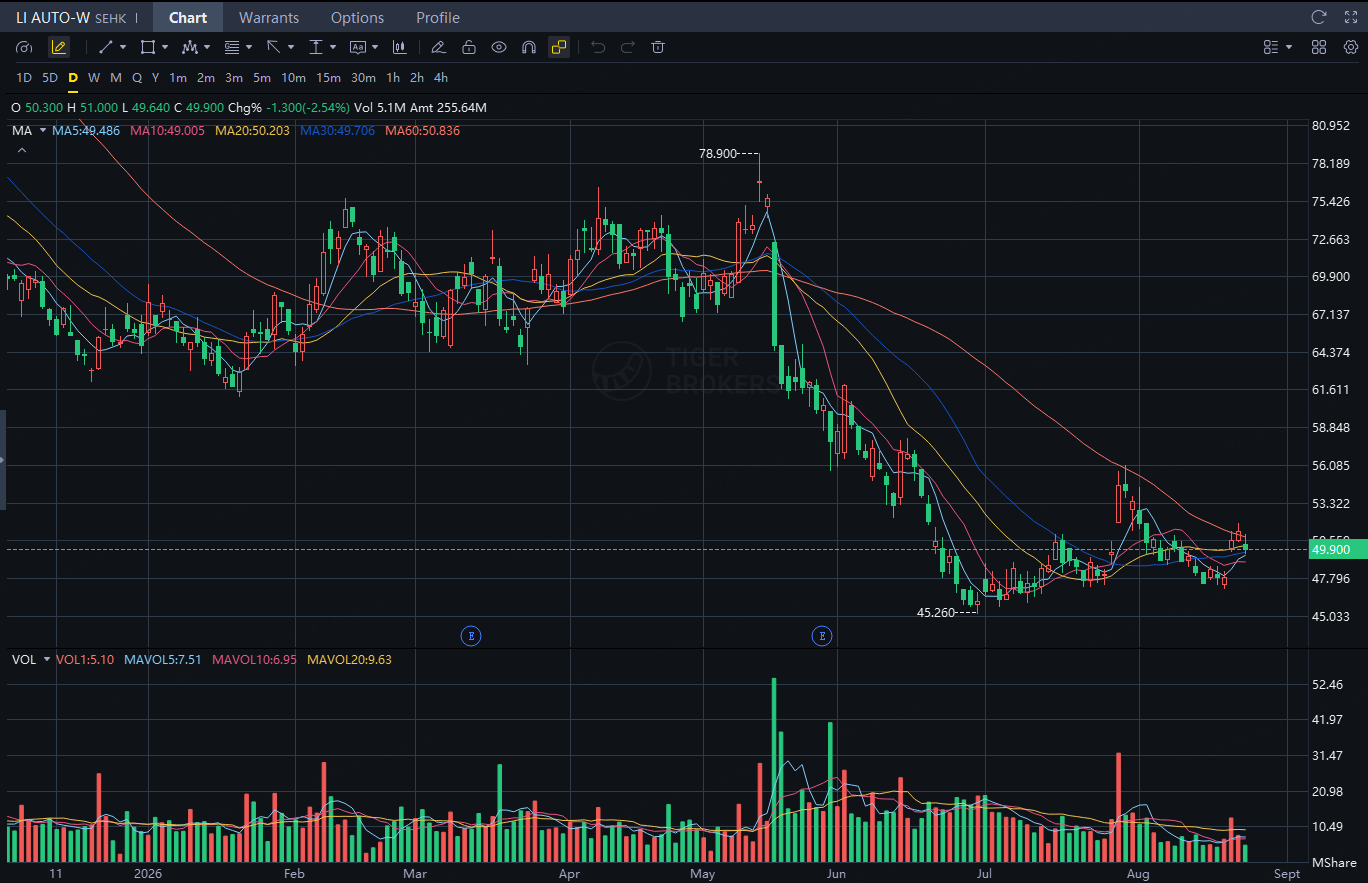
Task: Select the text annotation tool
Action: 358,47
